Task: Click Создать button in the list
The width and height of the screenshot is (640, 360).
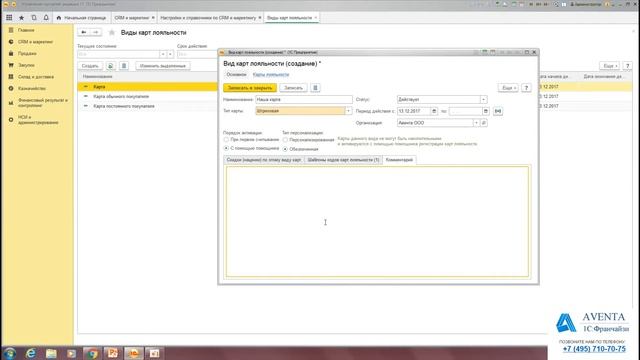Action: (90, 66)
